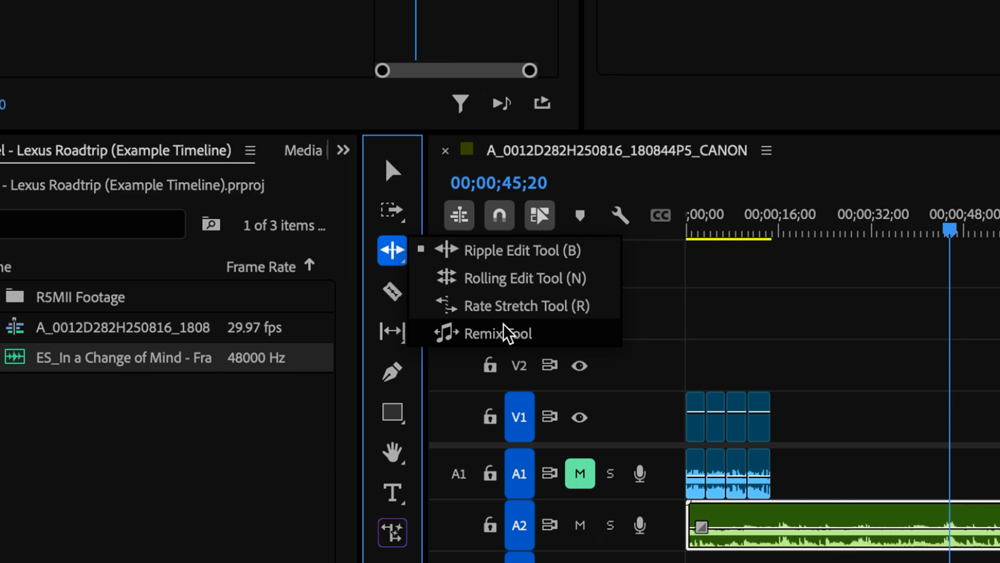Choose Ripple Edit Tool (B) from flyout
Screen dimensions: 1000x563
click(x=514, y=251)
